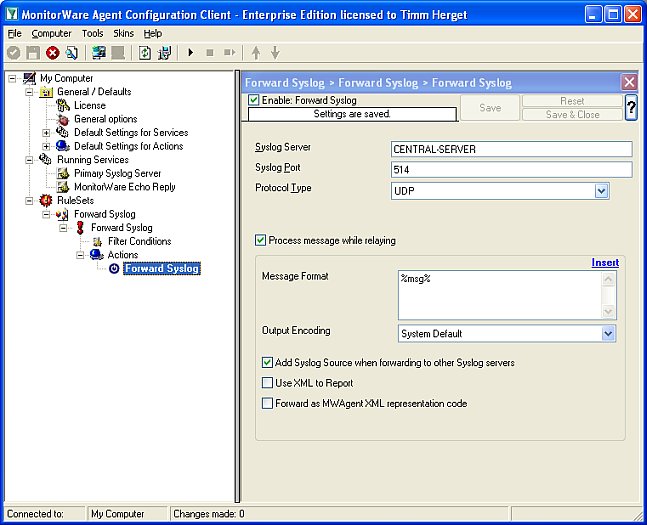Viewport: 647px width, 525px height.
Task: Collapse the Running Services node
Action: (29, 160)
